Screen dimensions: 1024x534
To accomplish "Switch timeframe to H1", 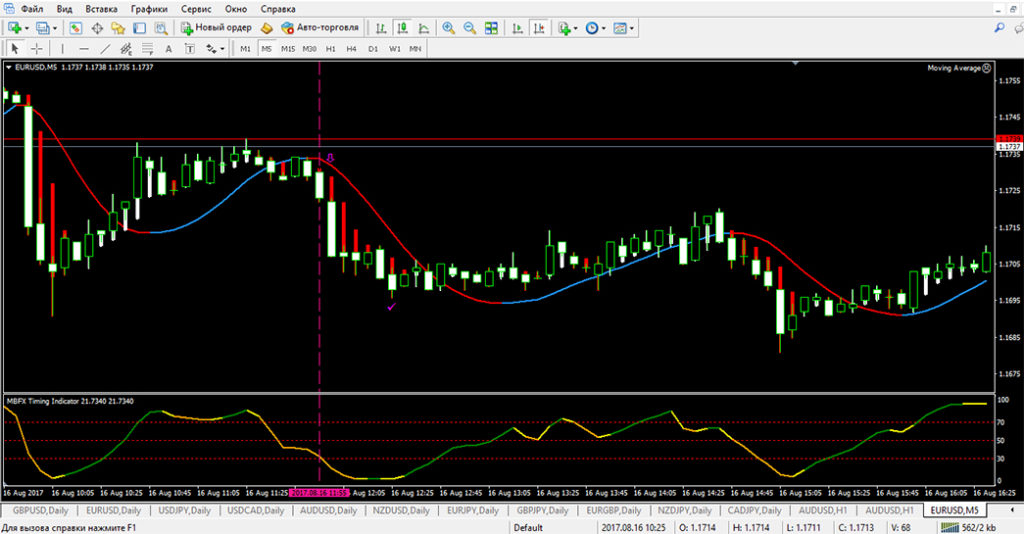I will (x=330, y=49).
